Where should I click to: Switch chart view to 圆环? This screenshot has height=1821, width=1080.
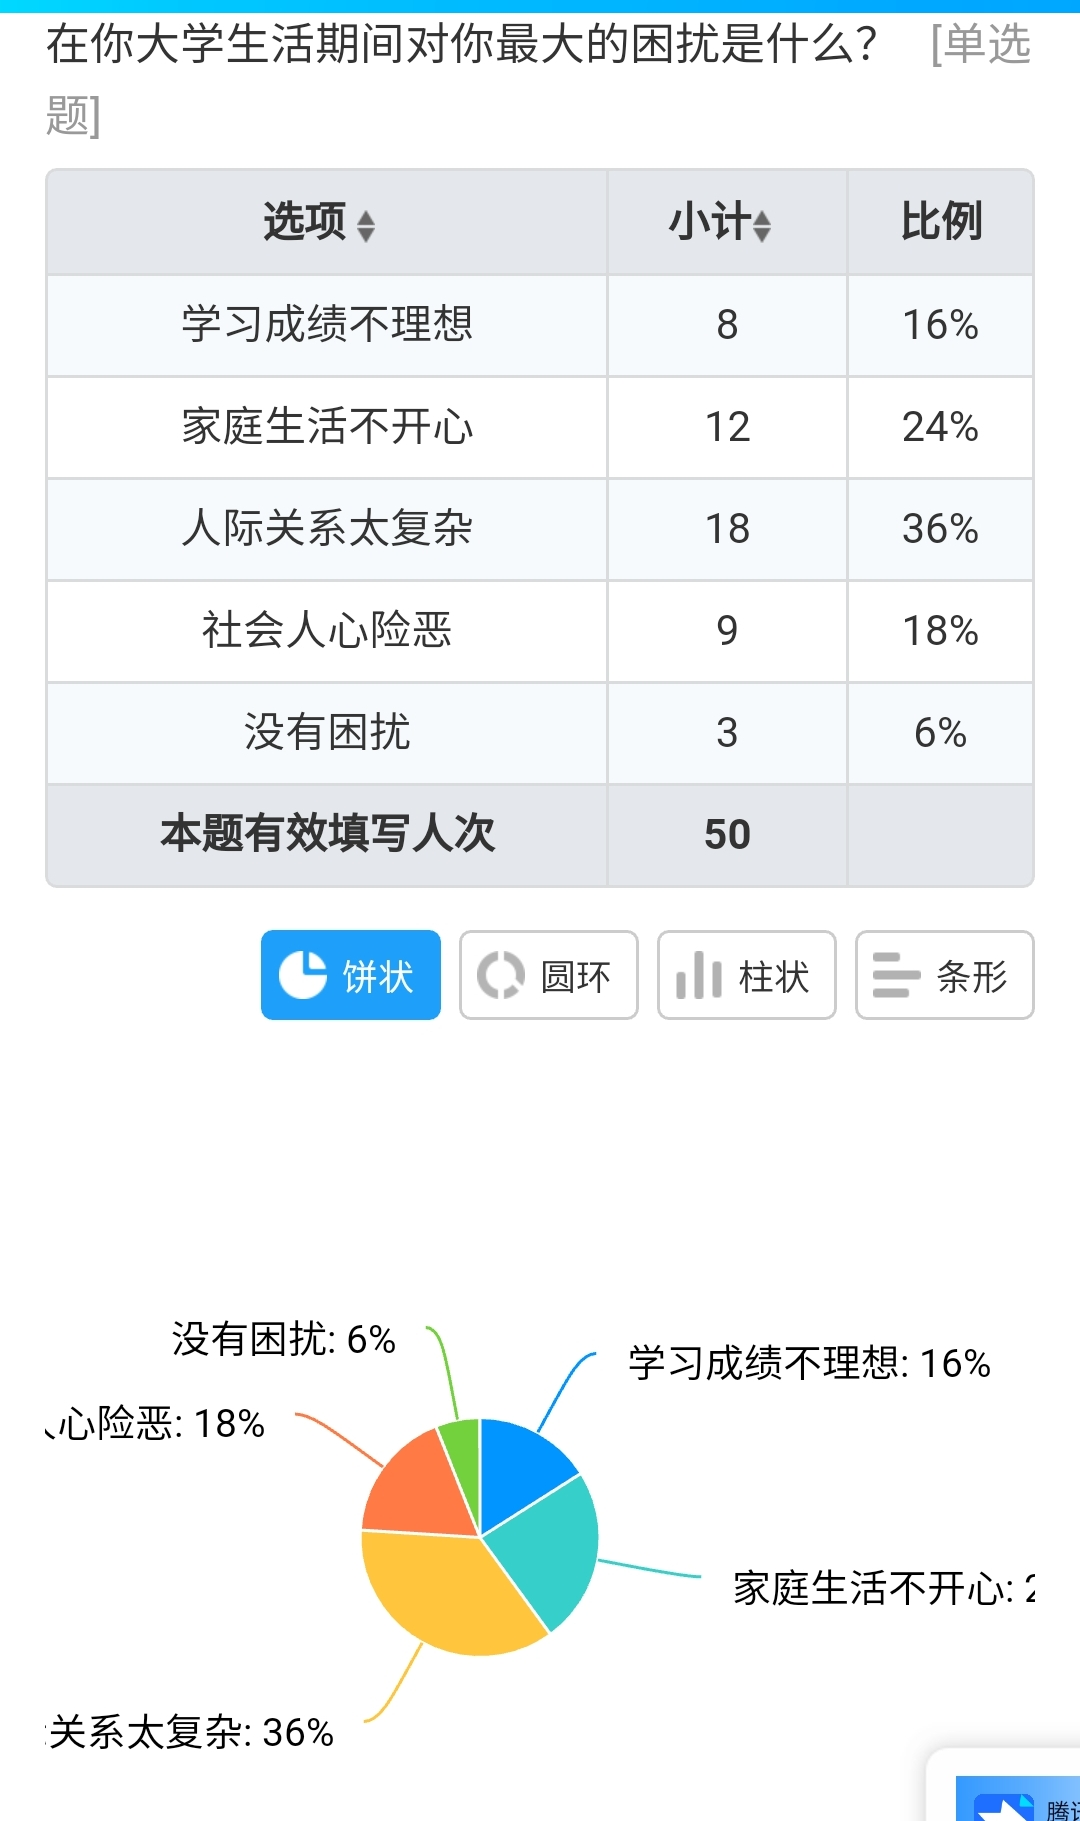coord(548,975)
